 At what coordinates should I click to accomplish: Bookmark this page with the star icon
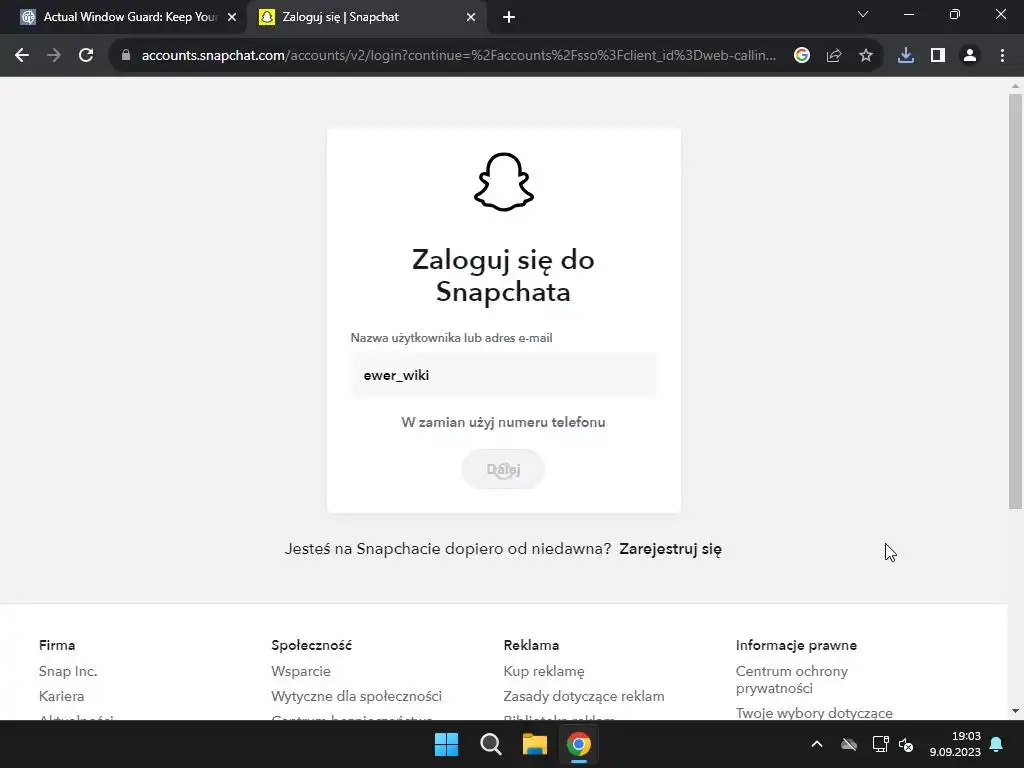tap(866, 56)
